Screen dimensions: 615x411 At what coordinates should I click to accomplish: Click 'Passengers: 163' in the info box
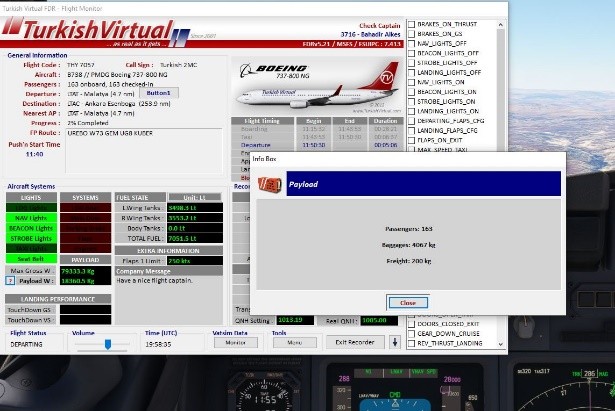[x=409, y=229]
